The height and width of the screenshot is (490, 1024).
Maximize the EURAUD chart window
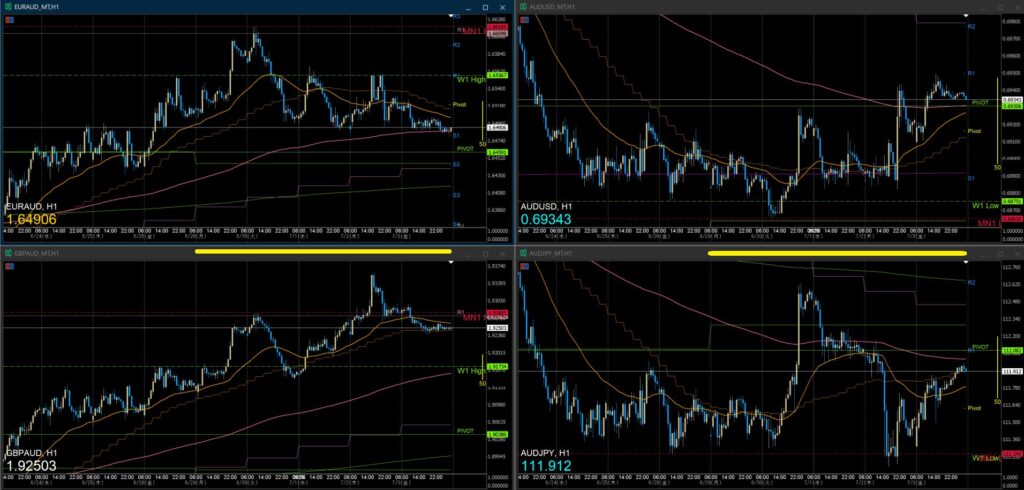485,7
